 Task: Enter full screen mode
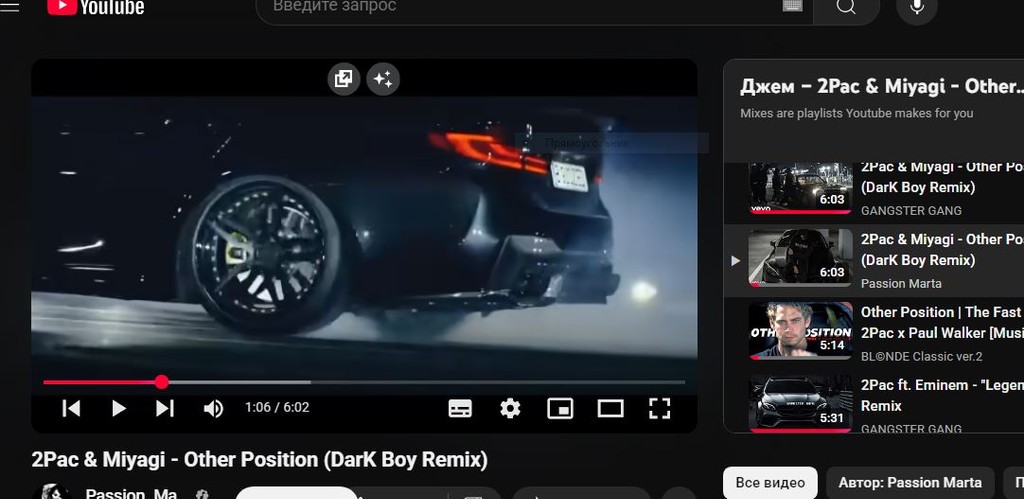pyautogui.click(x=660, y=409)
